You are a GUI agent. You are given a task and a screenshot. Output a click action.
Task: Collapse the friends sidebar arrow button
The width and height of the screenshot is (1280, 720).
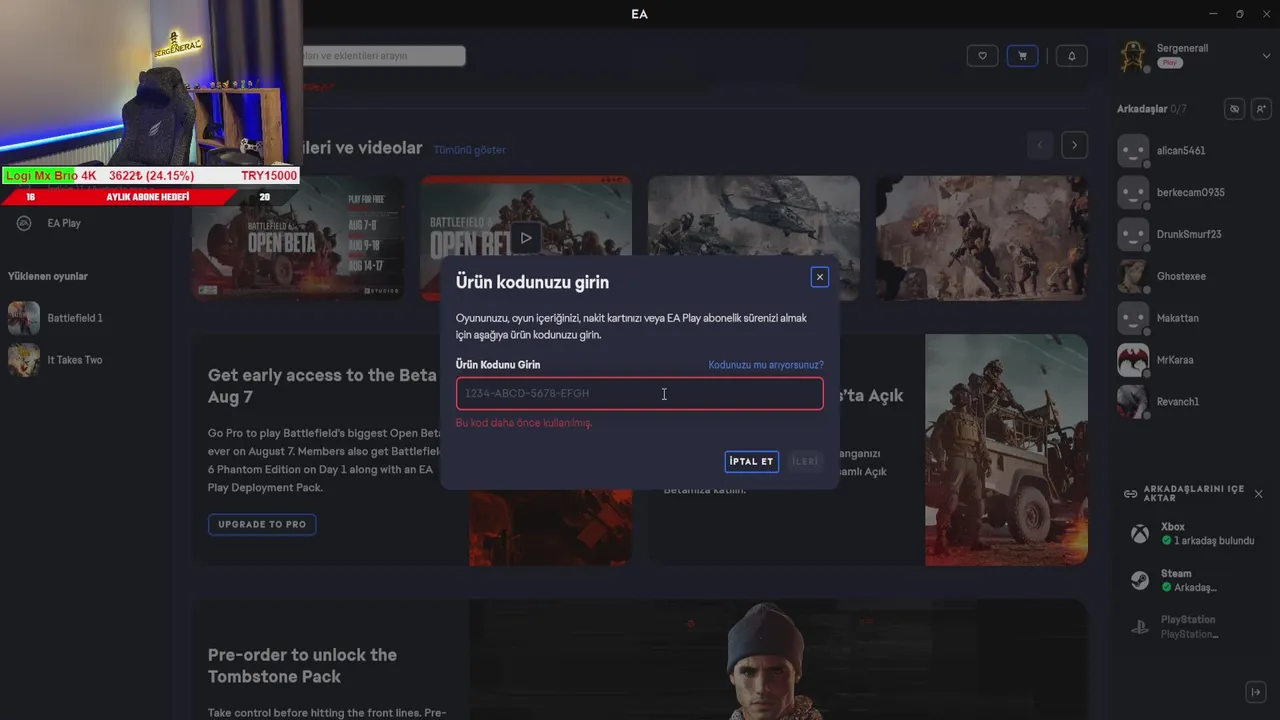coord(1256,692)
